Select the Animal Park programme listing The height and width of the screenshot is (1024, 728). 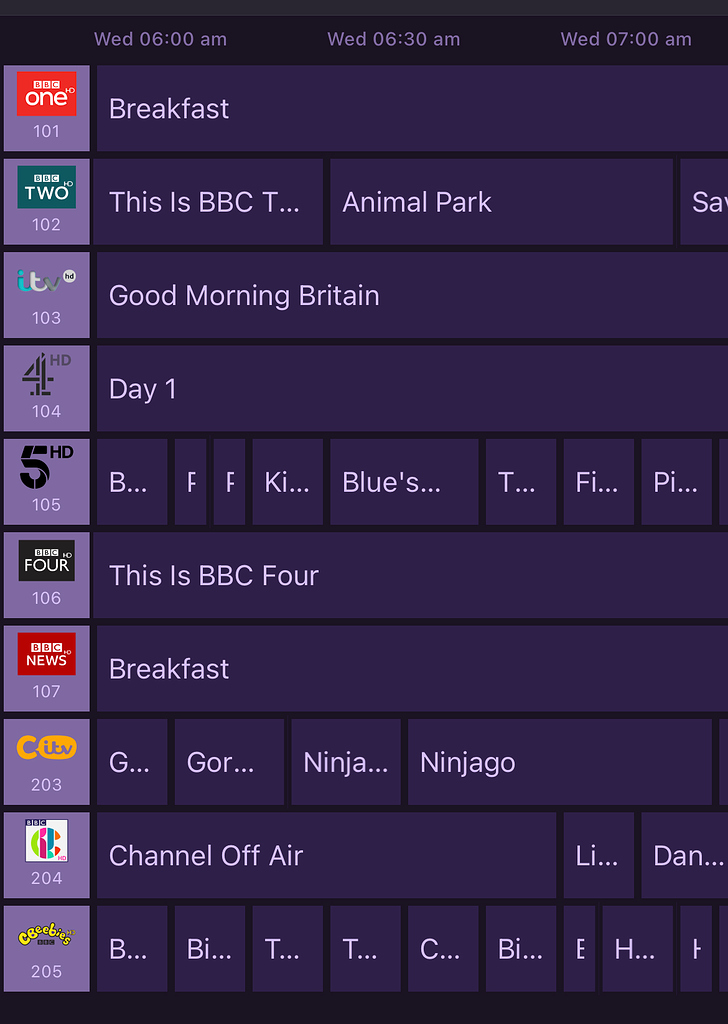[x=501, y=202]
